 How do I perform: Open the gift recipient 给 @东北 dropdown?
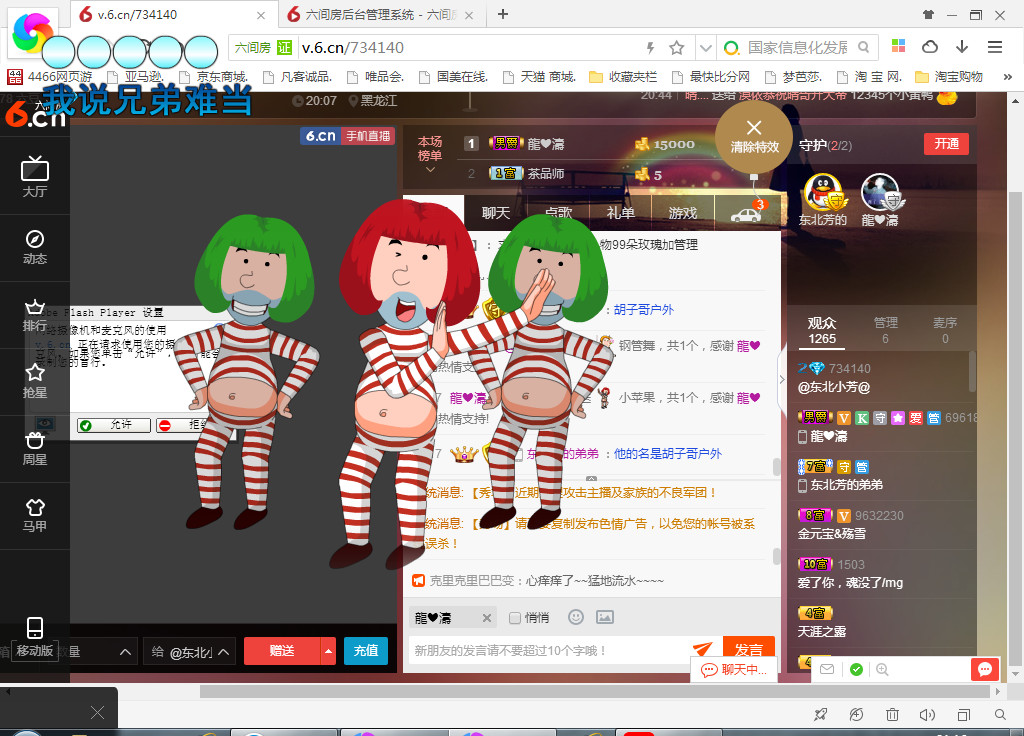[189, 651]
